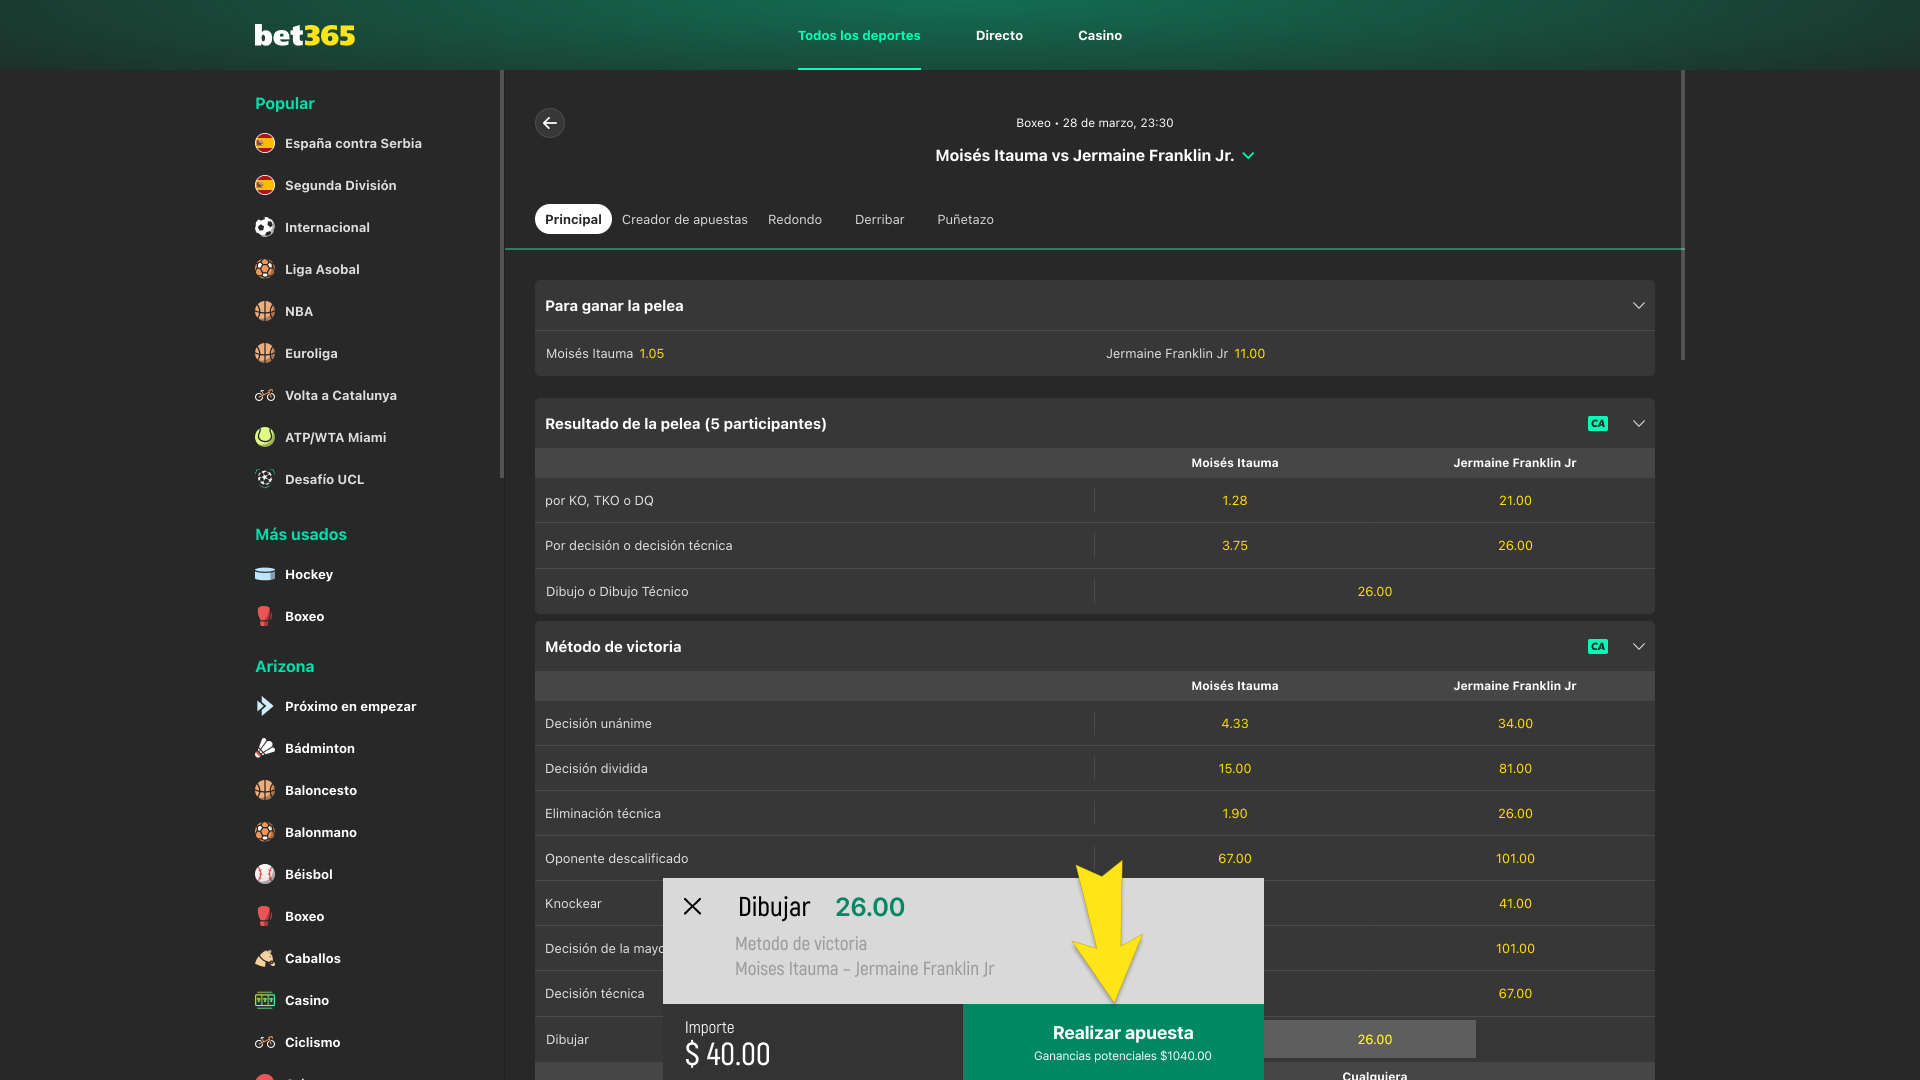This screenshot has height=1080, width=1920.
Task: Click Realizar apuesta button
Action: point(1113,1042)
